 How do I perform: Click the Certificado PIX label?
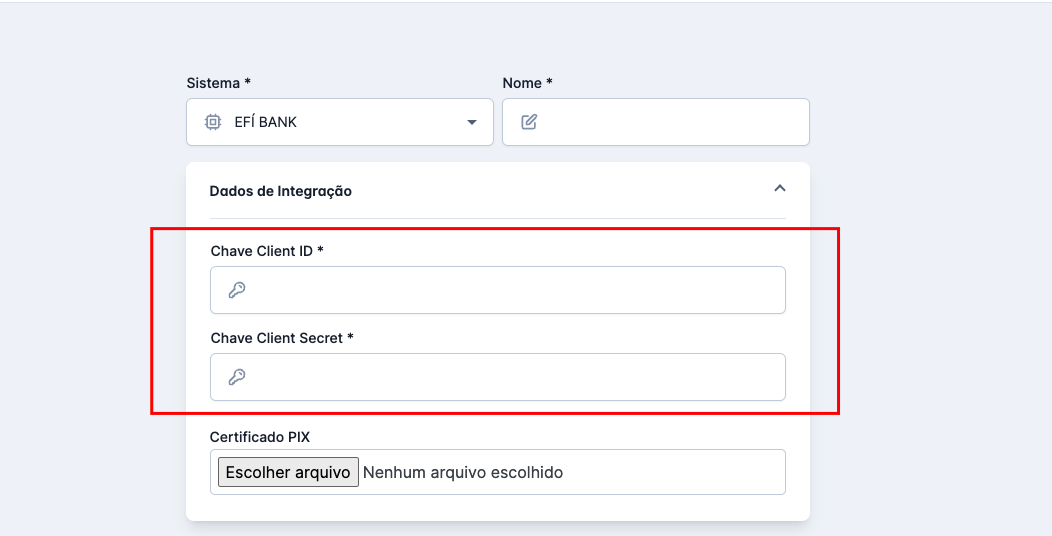(x=258, y=437)
